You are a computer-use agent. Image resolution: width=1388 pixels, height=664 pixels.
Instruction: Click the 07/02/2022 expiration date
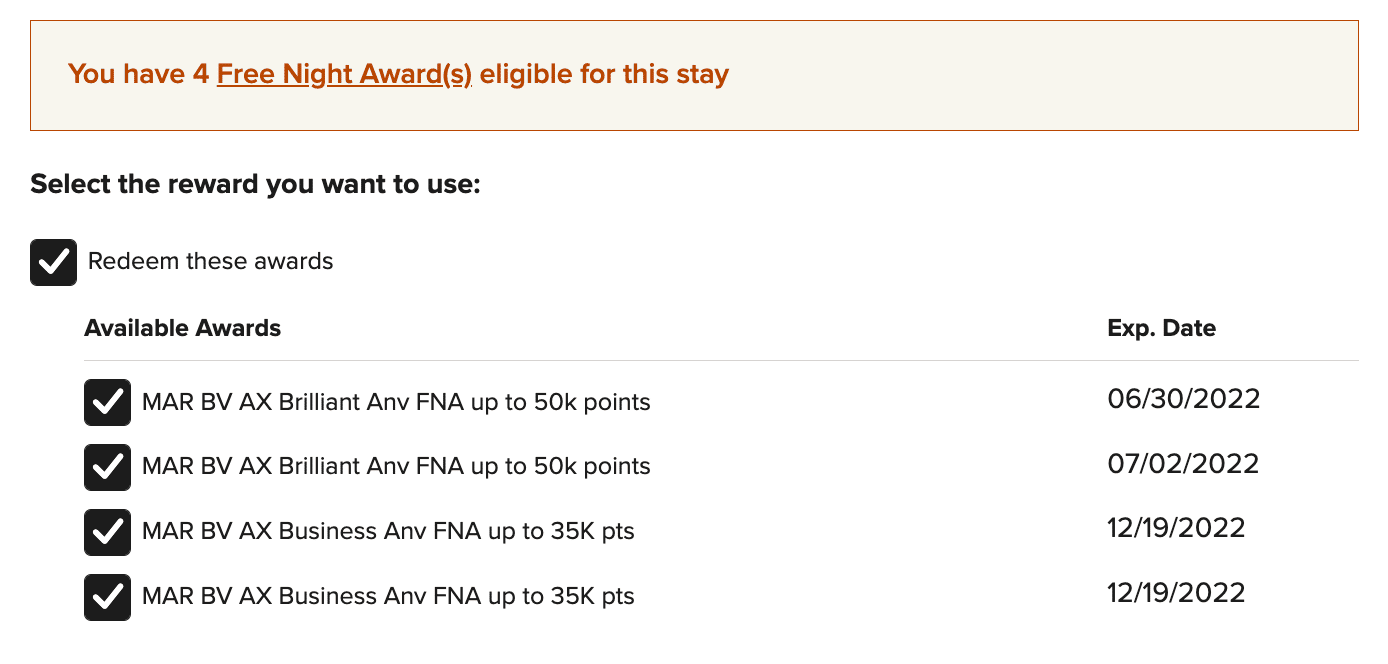1184,464
